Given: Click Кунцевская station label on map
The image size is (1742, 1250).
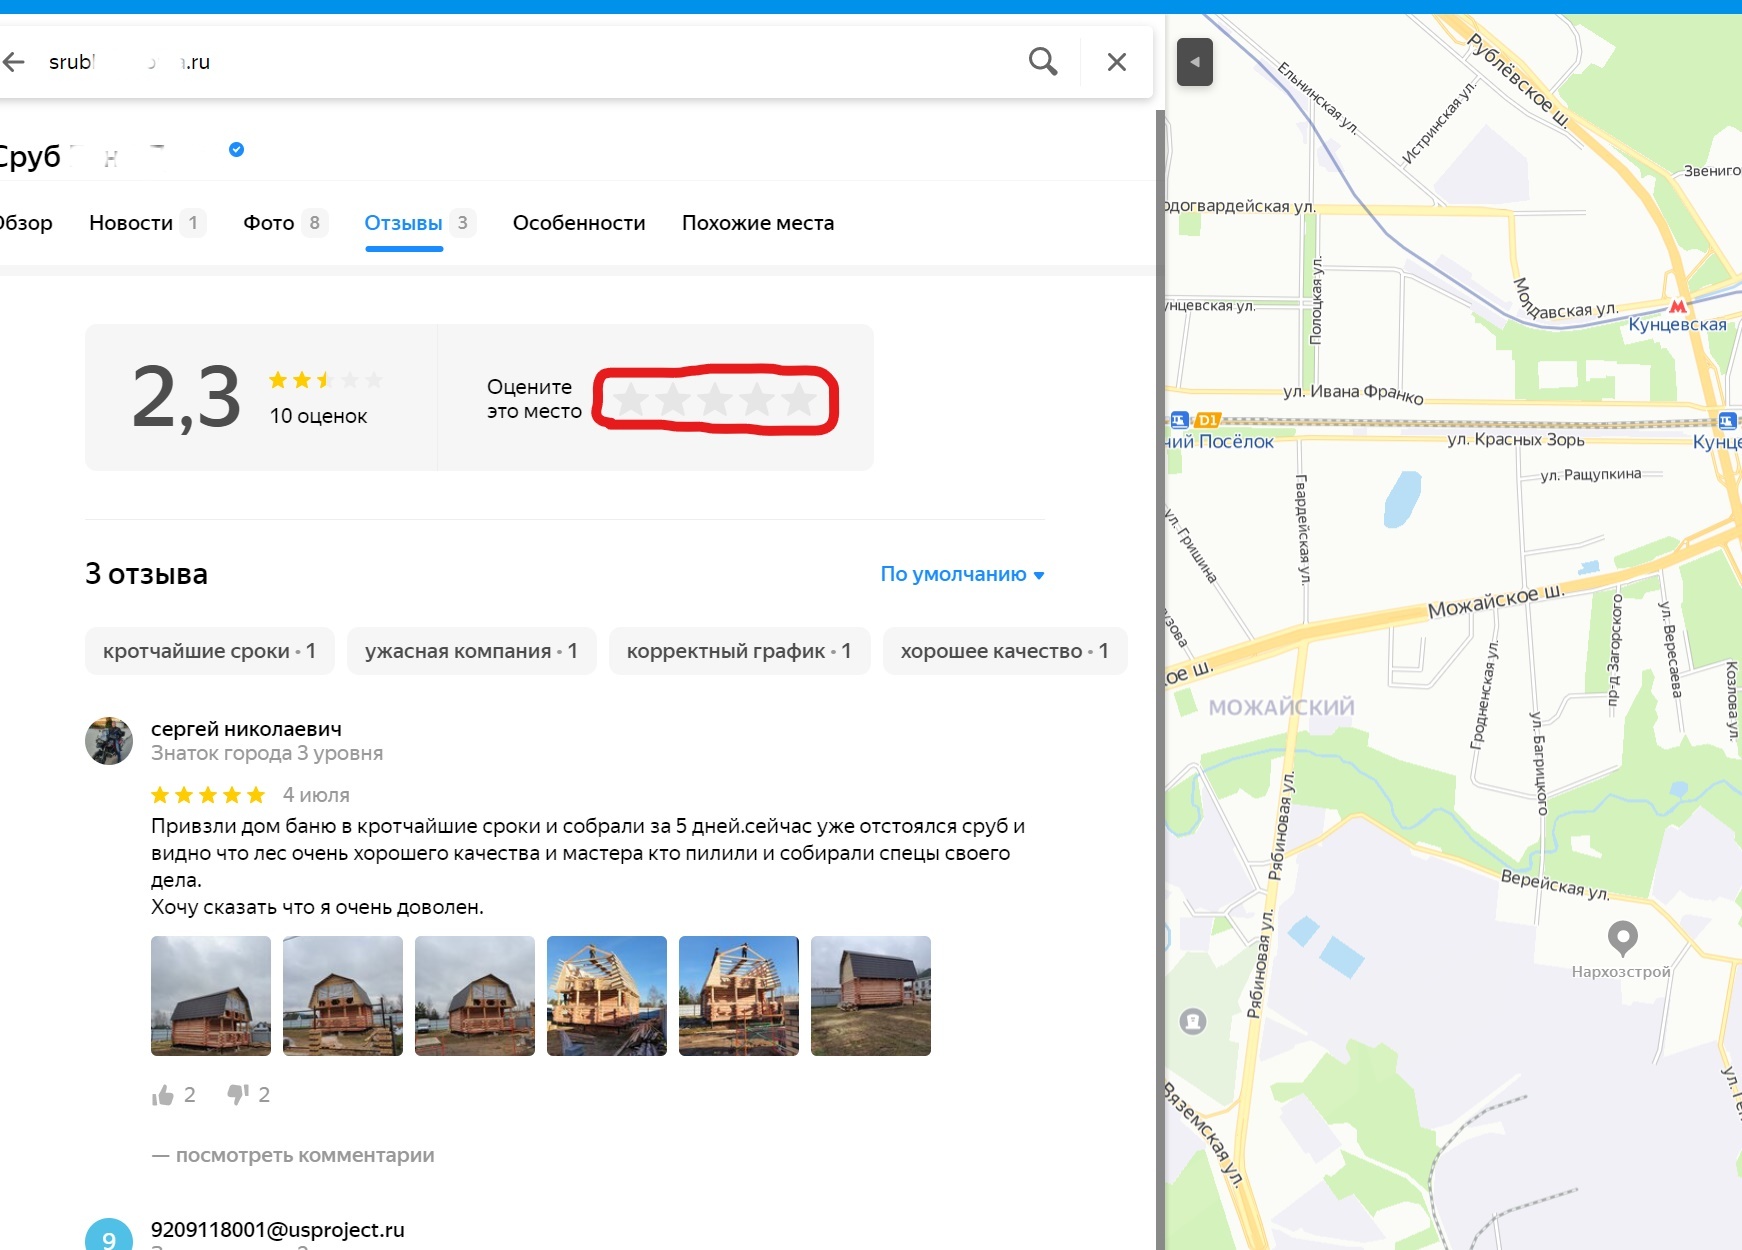Looking at the screenshot, I should pos(1677,325).
